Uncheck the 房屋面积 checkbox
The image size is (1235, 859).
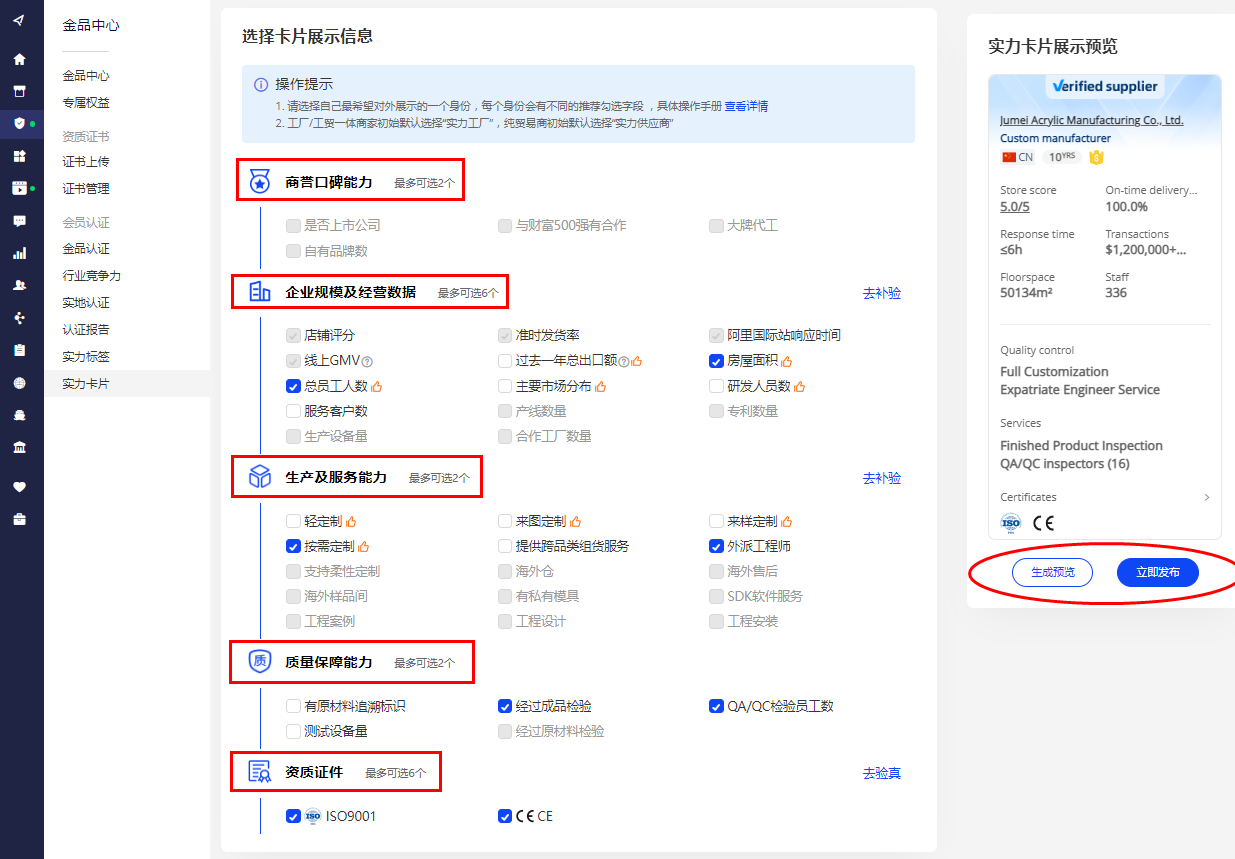click(716, 361)
